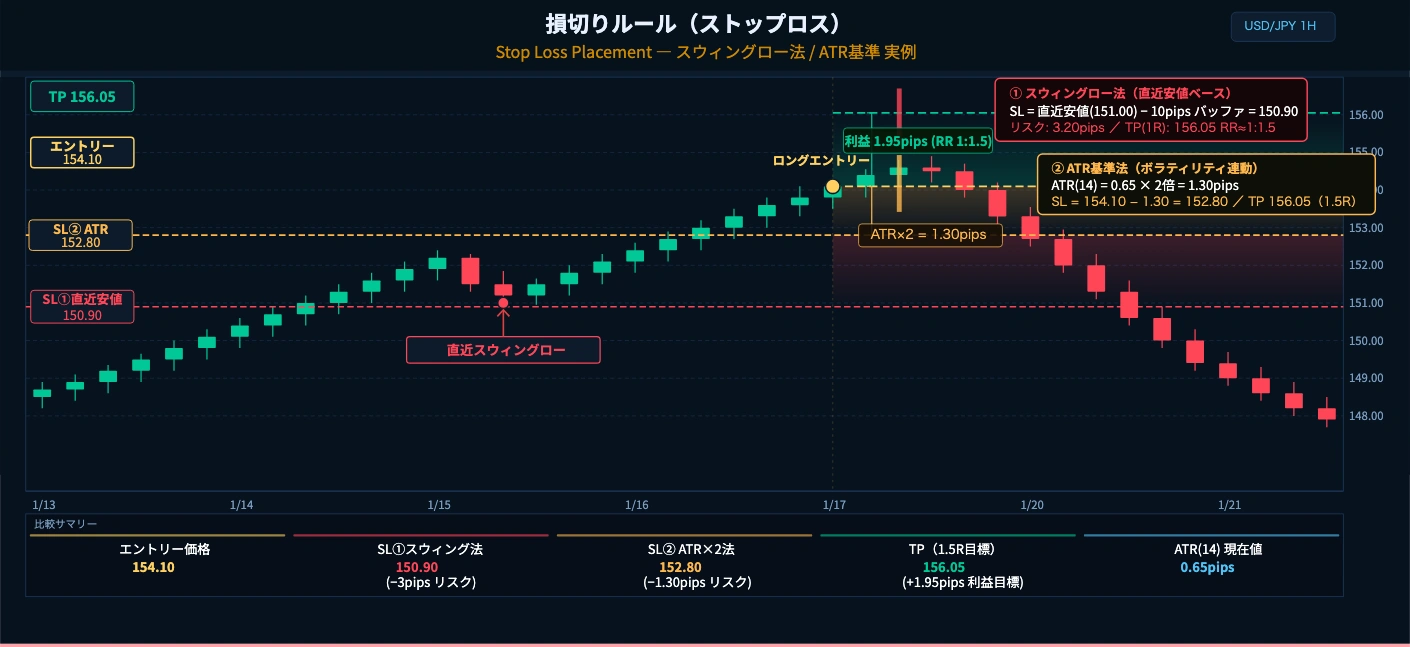Click the red swing low dot marker

pyautogui.click(x=503, y=302)
